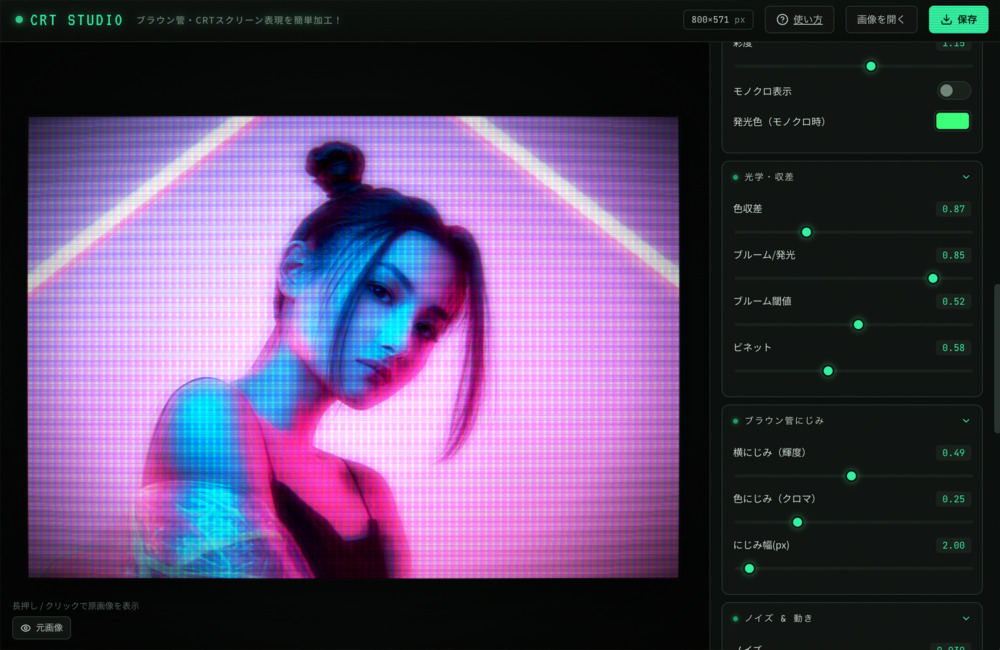The width and height of the screenshot is (1000, 650).
Task: Click the CRT STUDIO logo
Action: [69, 20]
